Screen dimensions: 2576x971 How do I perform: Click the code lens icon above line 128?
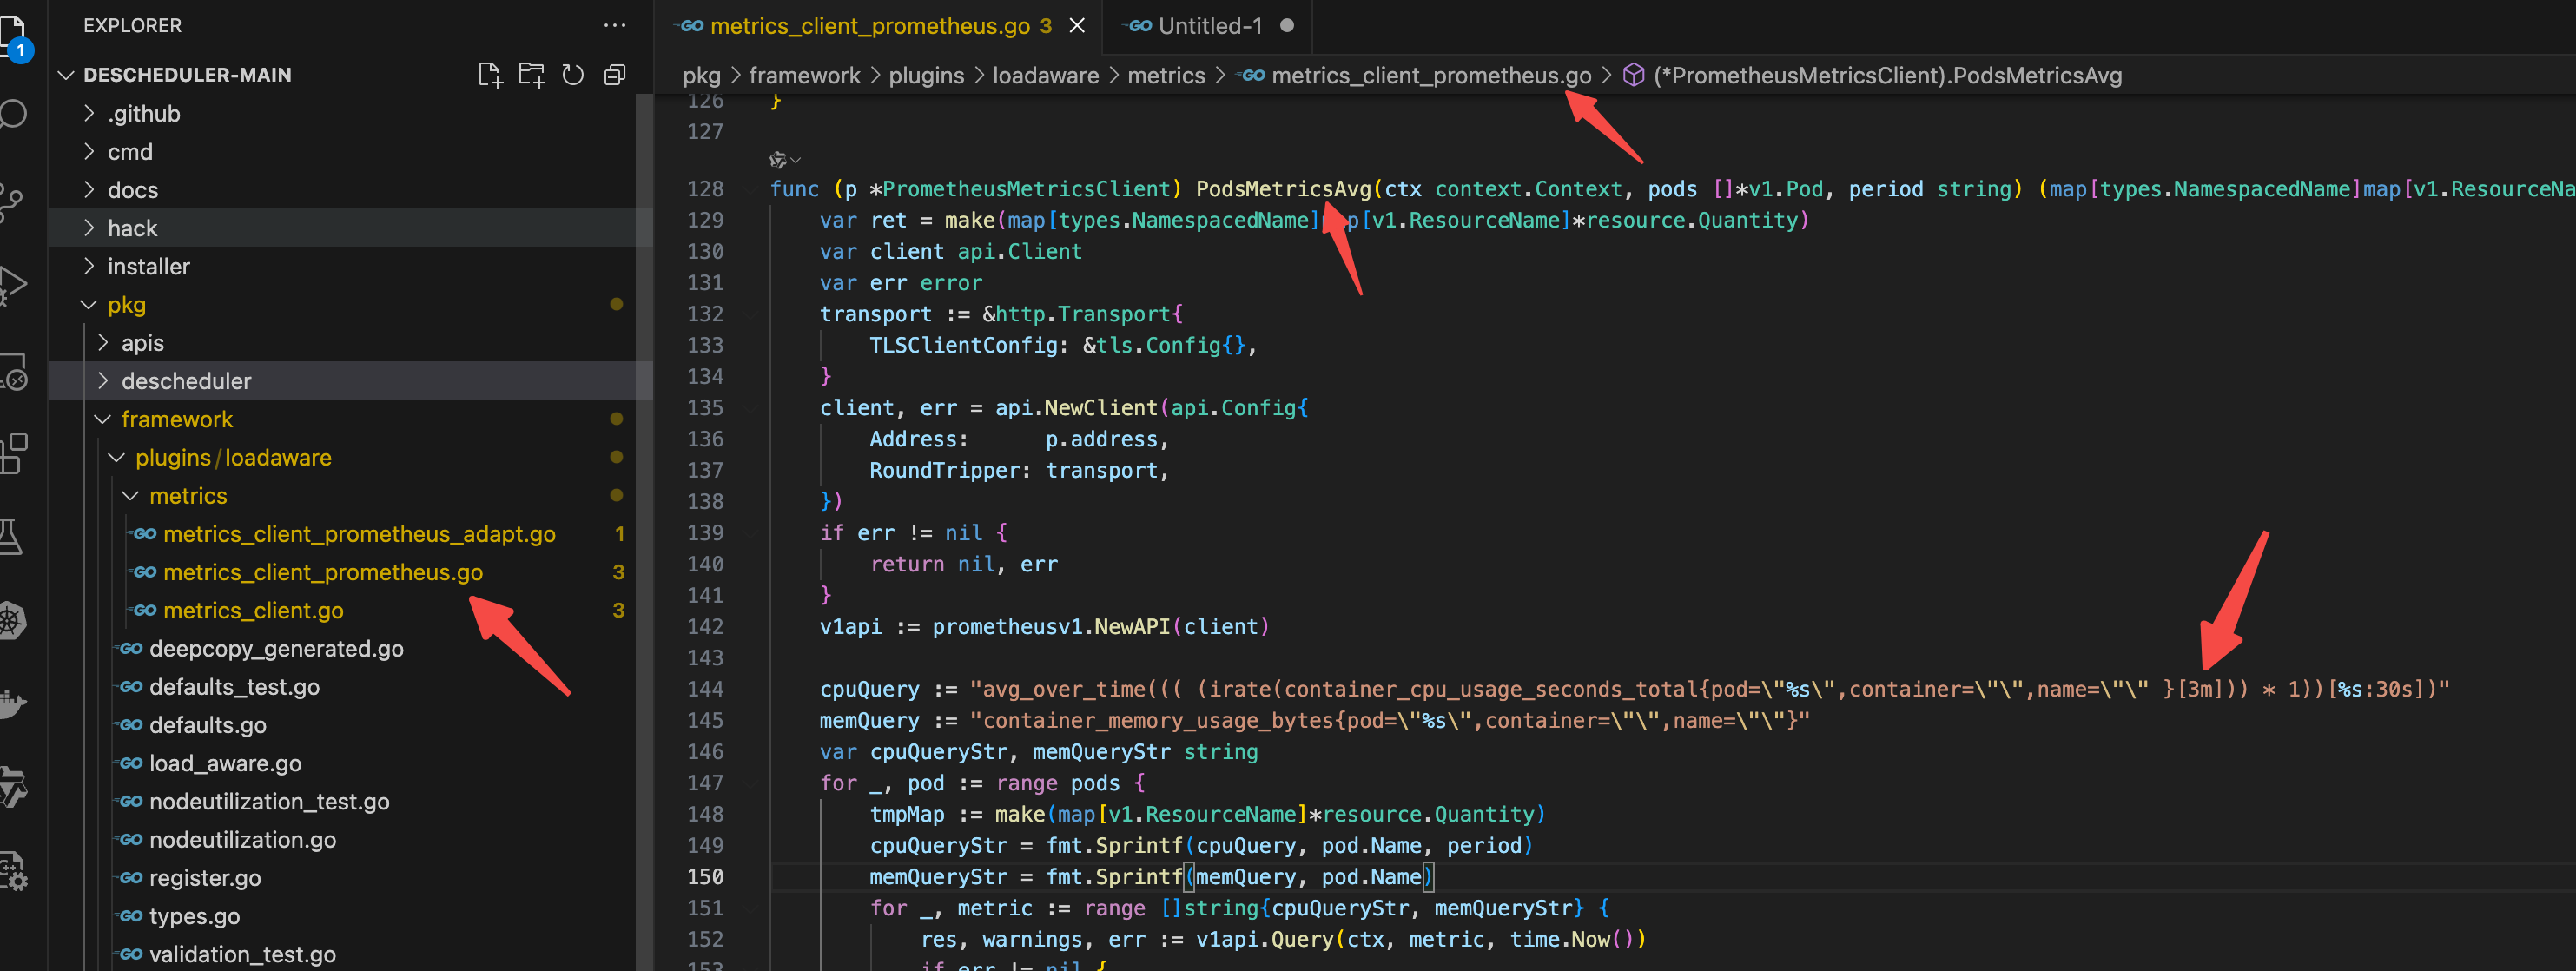pos(779,159)
